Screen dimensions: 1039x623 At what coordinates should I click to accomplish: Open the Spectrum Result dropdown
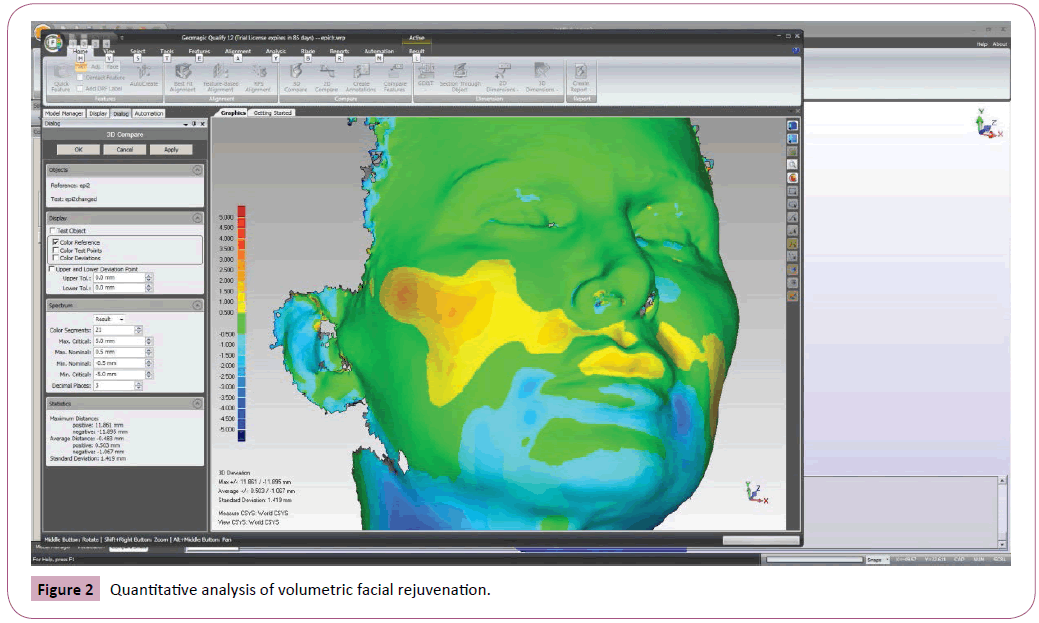[x=110, y=319]
